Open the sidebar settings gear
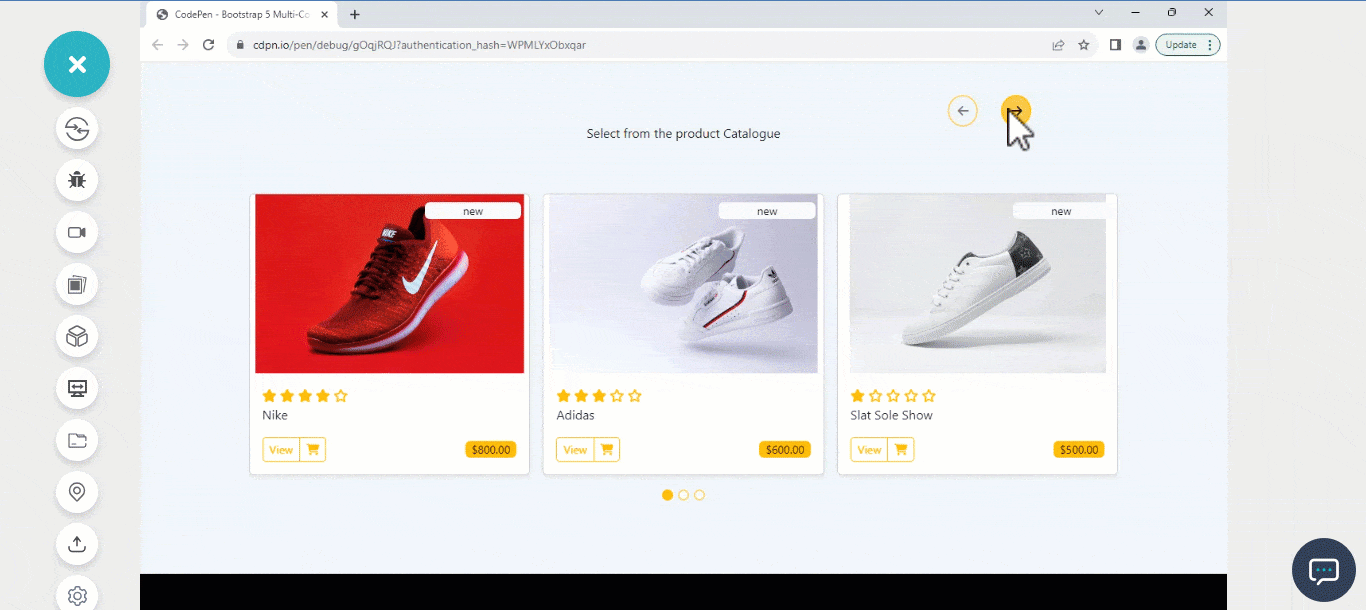 [77, 595]
